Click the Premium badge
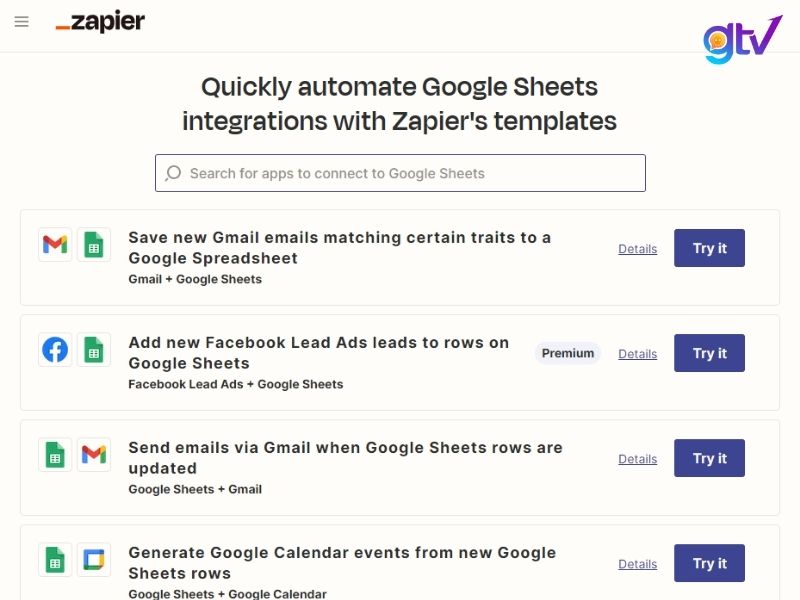This screenshot has width=800, height=600. (568, 353)
